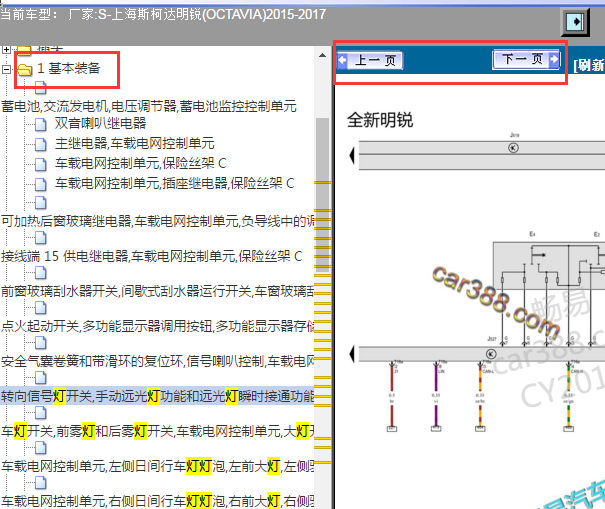605x509 pixels.
Task: Click document icon beside 插座继电器 entry
Action: [41, 184]
